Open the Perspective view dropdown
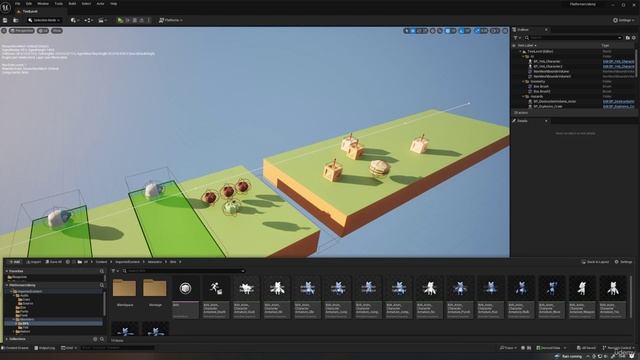This screenshot has height=360, width=640. (22, 31)
